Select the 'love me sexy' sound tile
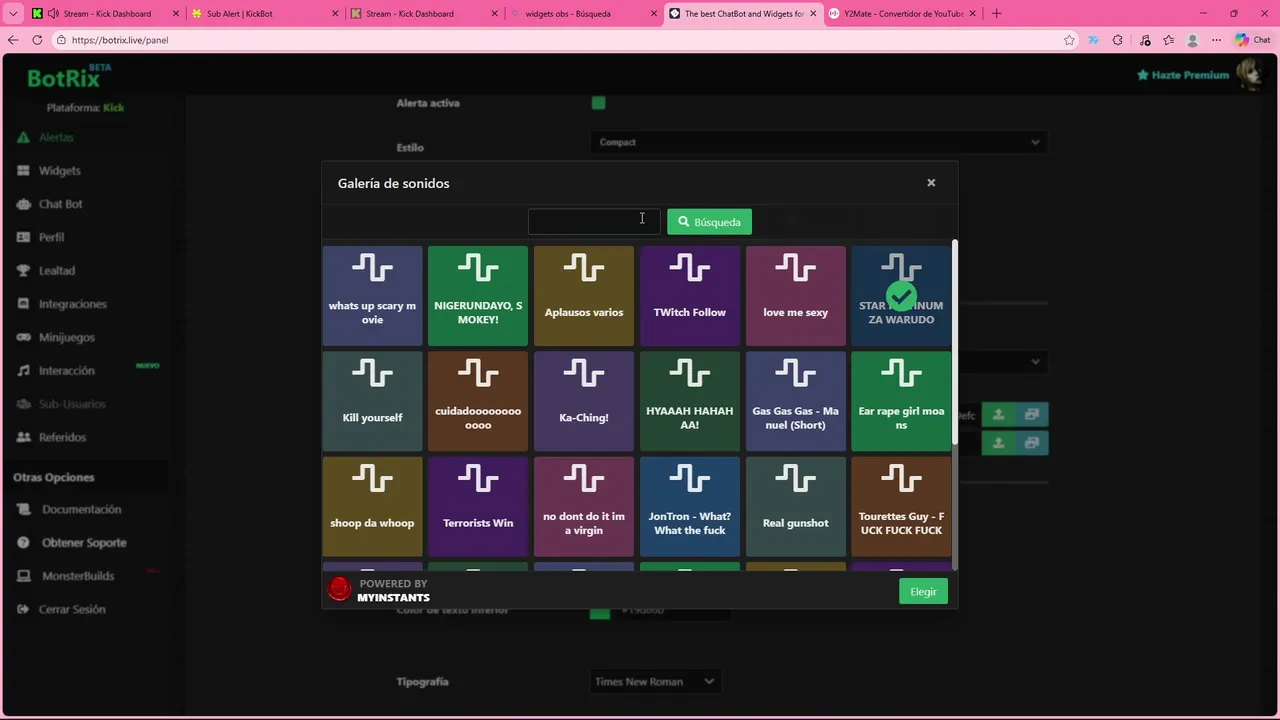 coord(795,296)
